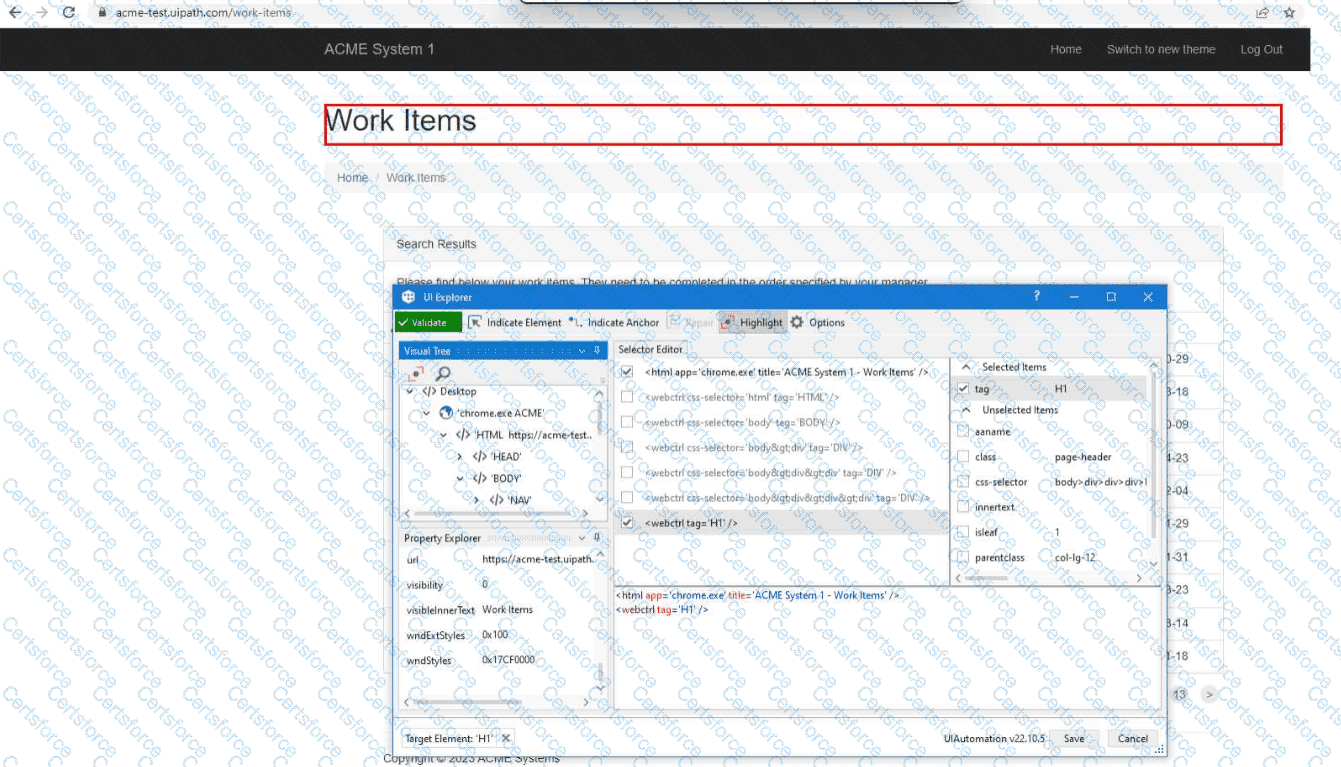Collapse the Selected Items section
This screenshot has width=1341, height=767.
click(x=966, y=367)
